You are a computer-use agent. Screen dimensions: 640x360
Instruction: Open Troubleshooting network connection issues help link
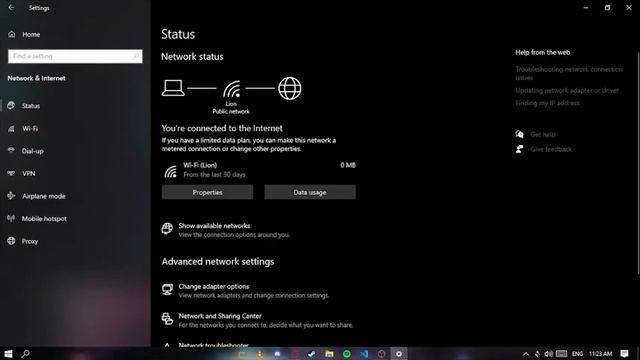(x=569, y=73)
